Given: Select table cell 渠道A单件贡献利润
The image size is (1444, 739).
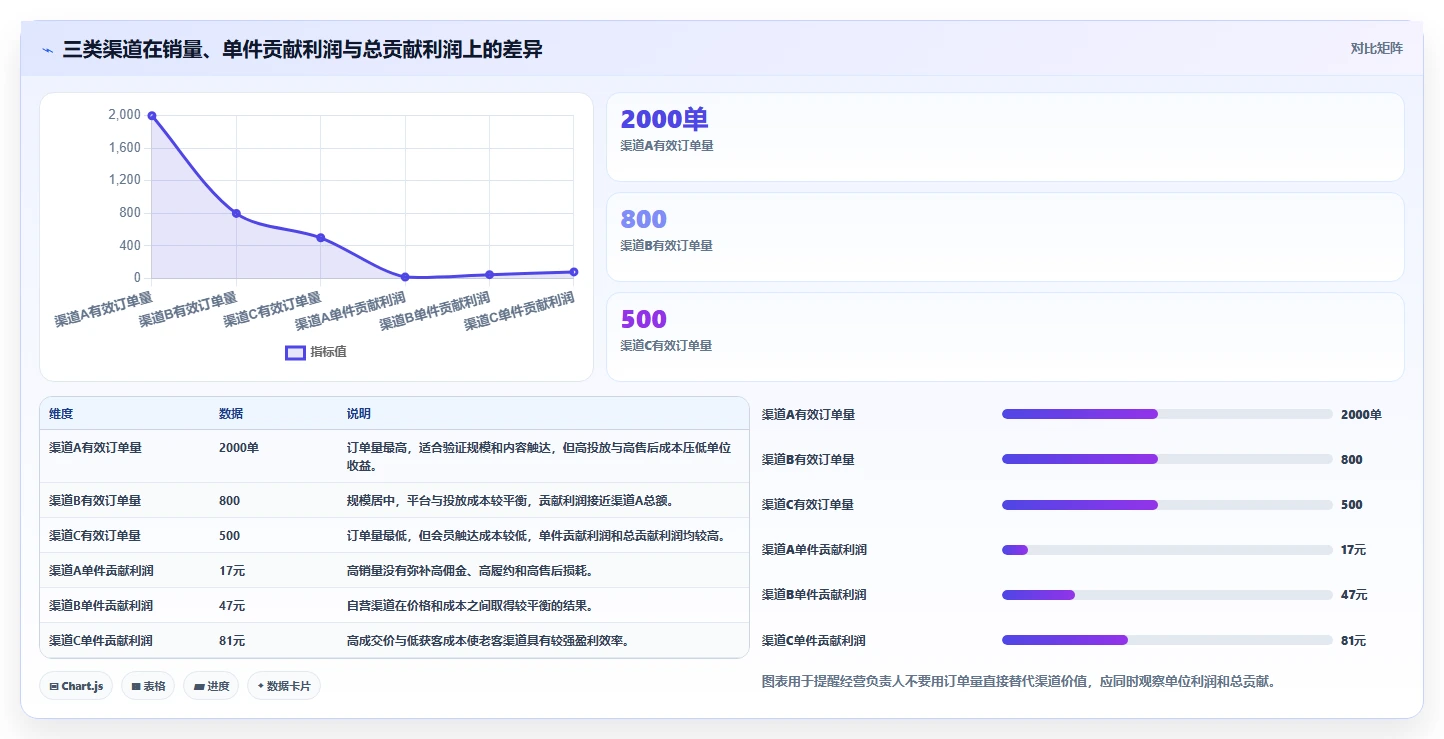Looking at the screenshot, I should click(x=101, y=571).
